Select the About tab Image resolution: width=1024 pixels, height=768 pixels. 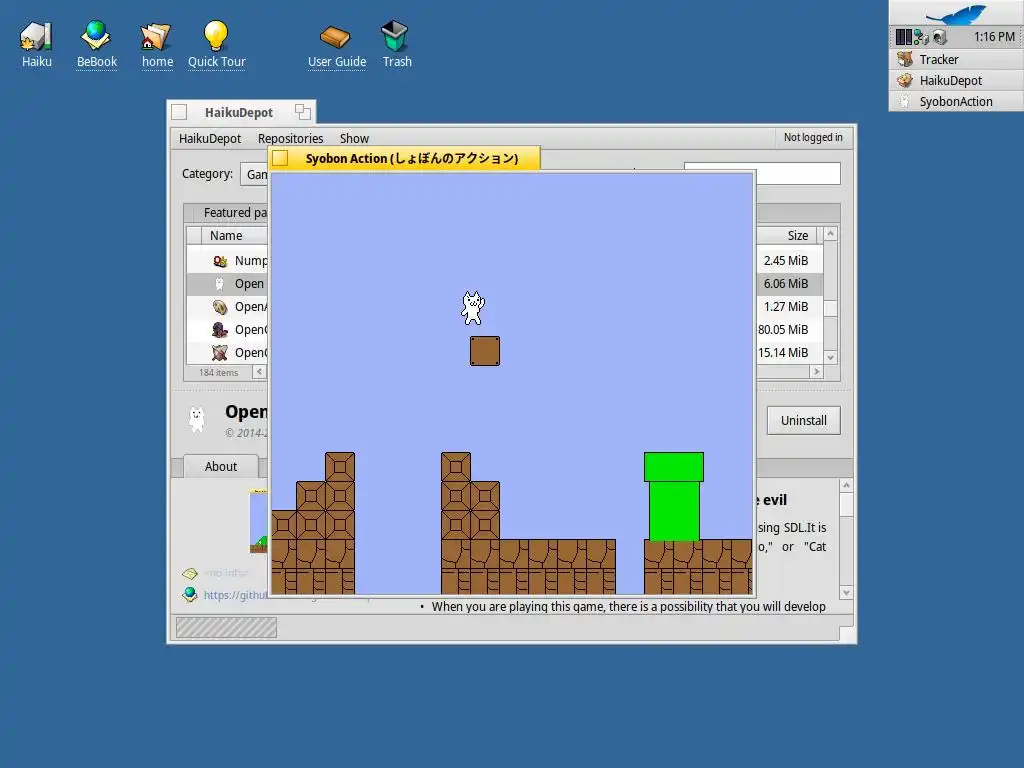(221, 466)
